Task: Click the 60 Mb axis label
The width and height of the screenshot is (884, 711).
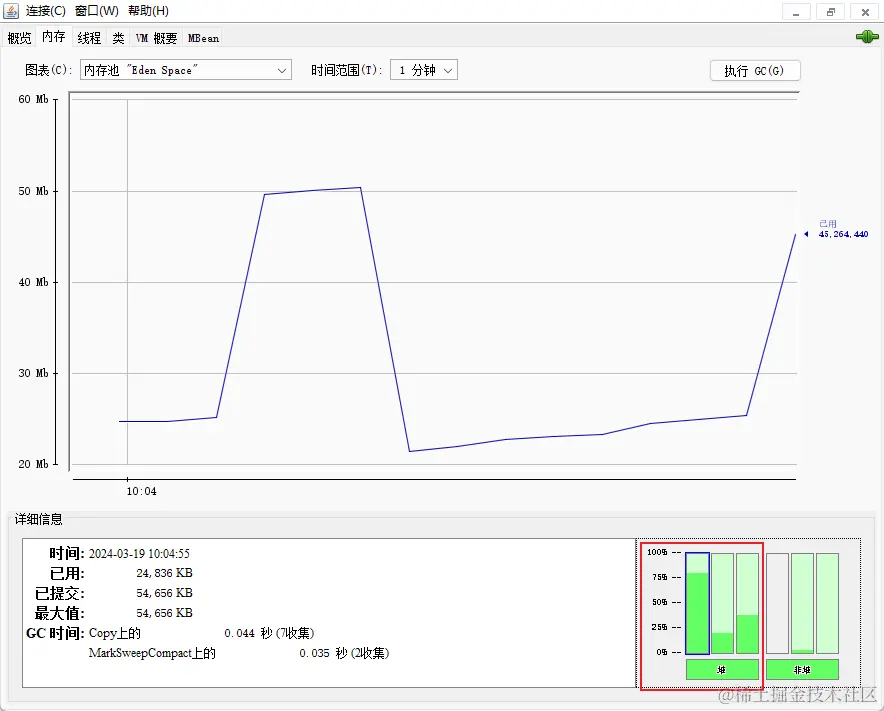Action: 33,99
